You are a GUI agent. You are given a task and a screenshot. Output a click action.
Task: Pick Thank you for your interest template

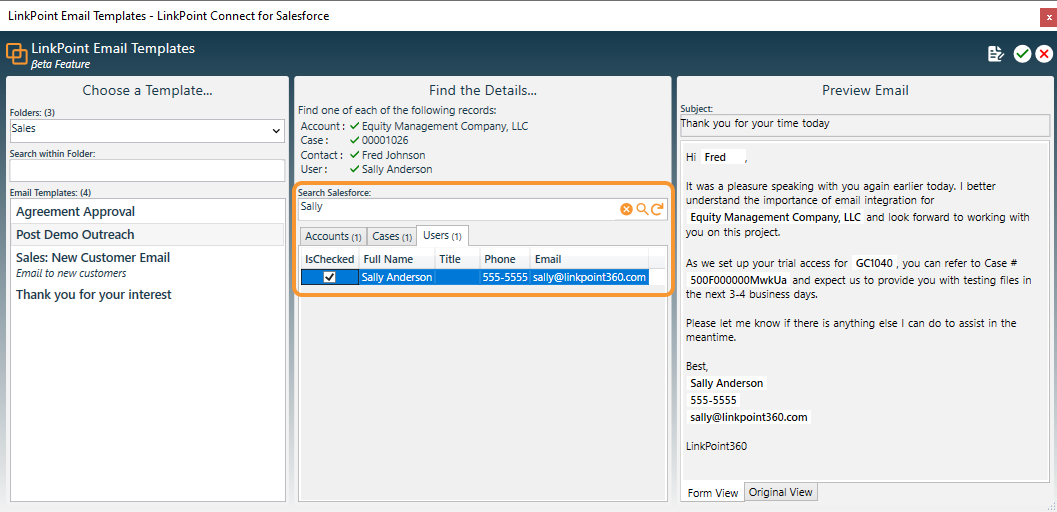[148, 294]
